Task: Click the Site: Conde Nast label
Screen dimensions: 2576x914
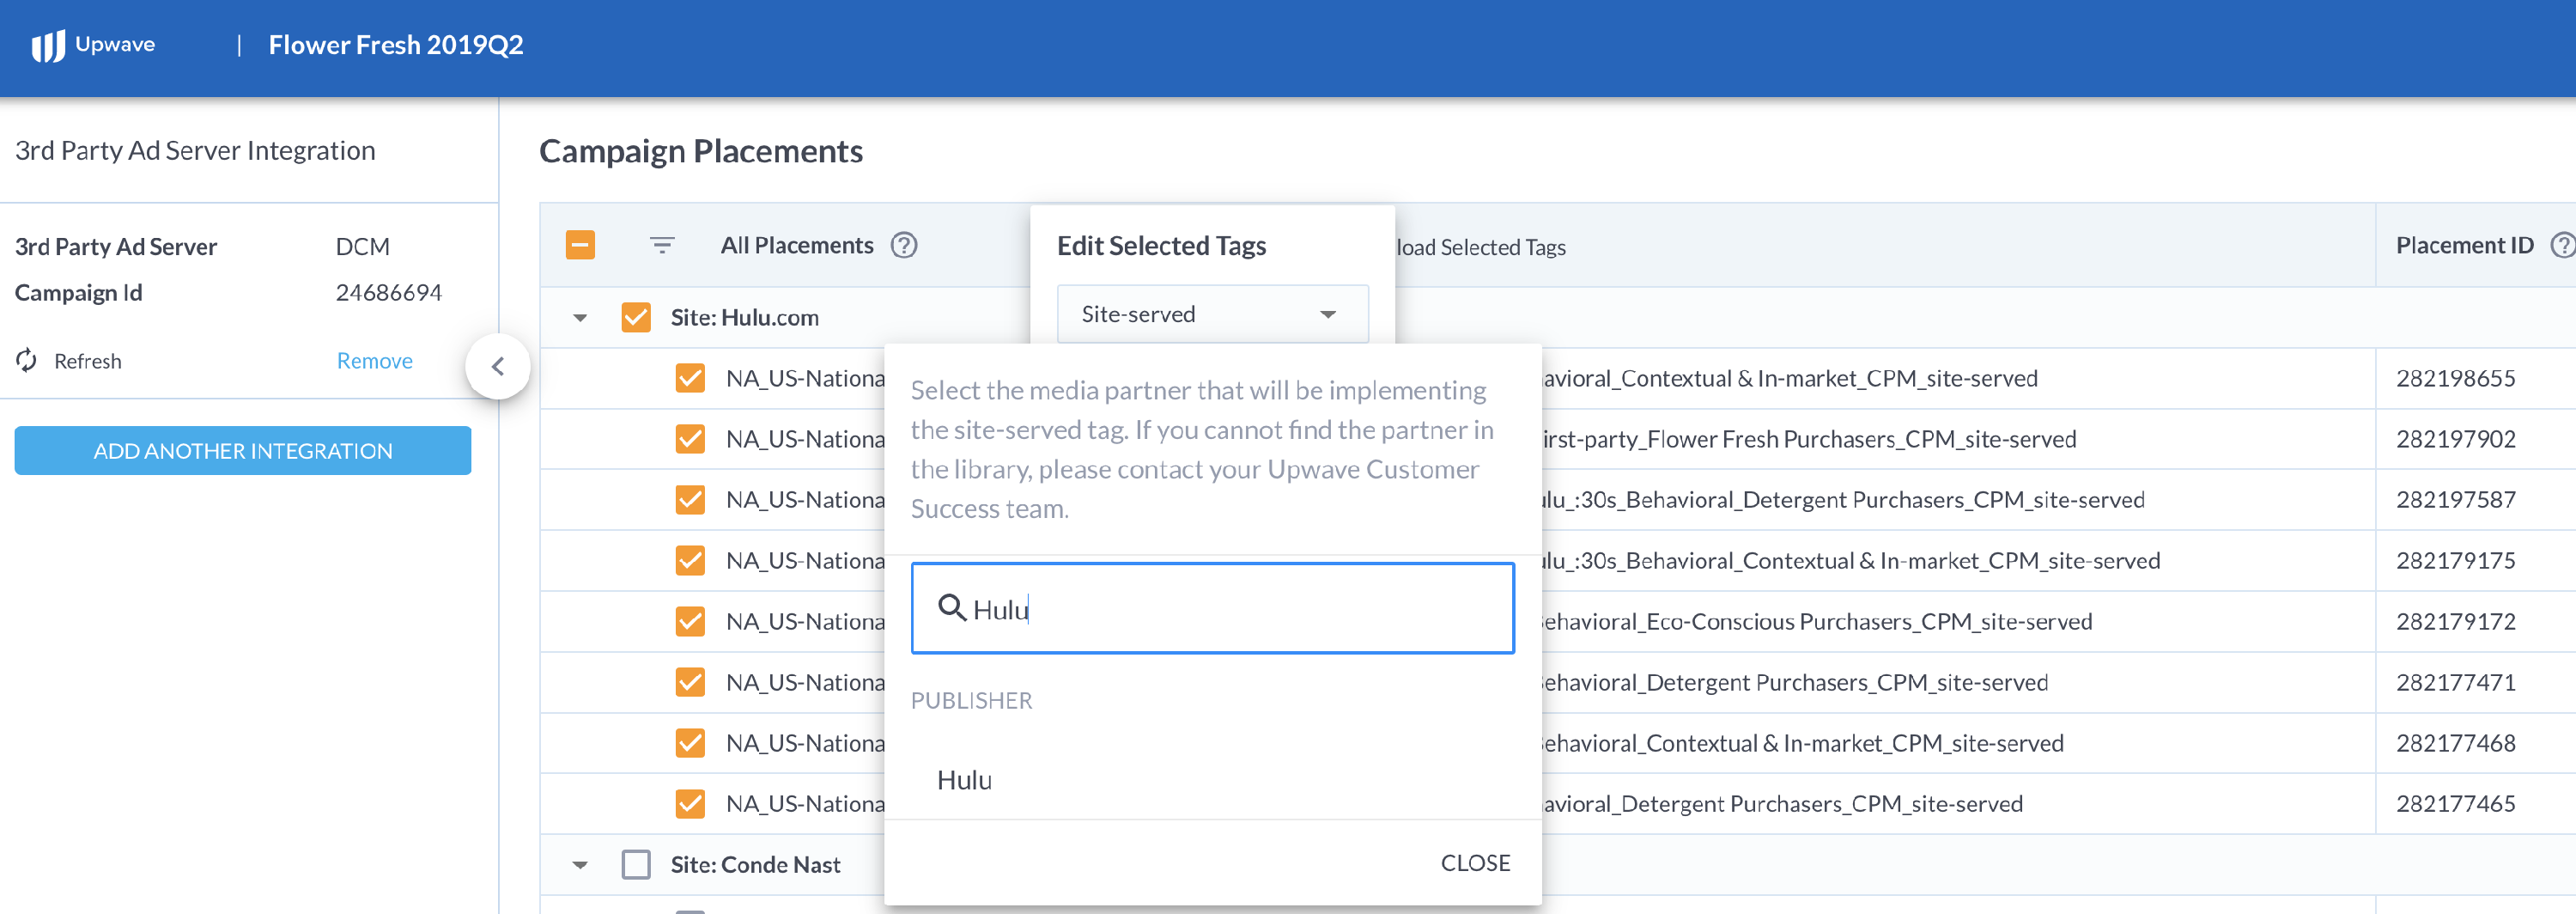Action: point(756,865)
